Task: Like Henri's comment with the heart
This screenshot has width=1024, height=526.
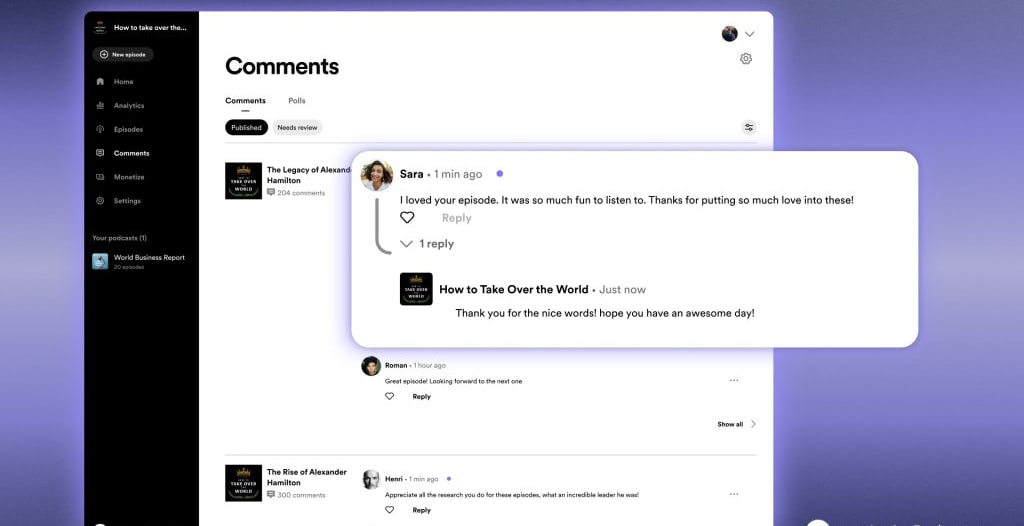Action: coord(390,510)
